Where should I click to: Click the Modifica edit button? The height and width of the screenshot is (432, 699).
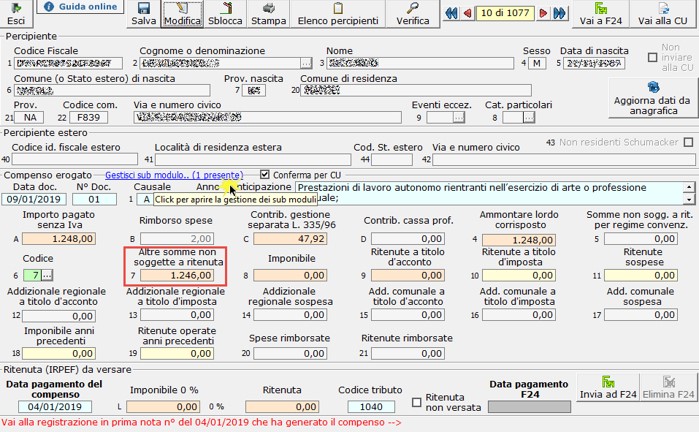click(182, 14)
